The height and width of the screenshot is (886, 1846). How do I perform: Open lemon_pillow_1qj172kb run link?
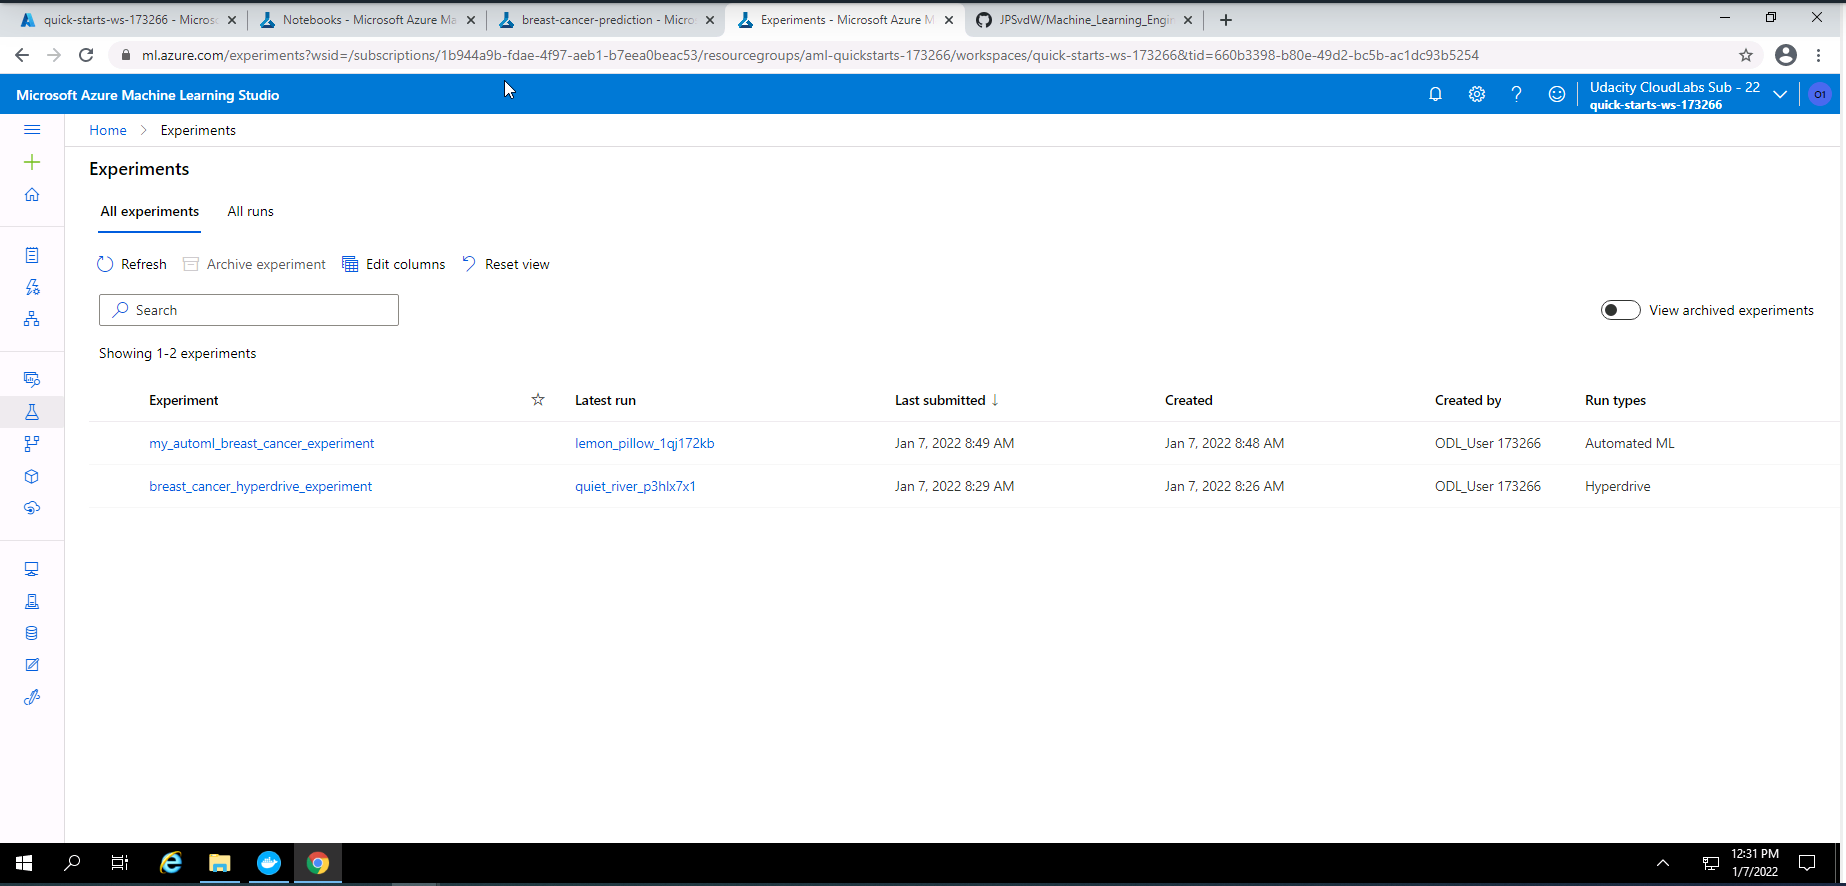click(x=644, y=443)
